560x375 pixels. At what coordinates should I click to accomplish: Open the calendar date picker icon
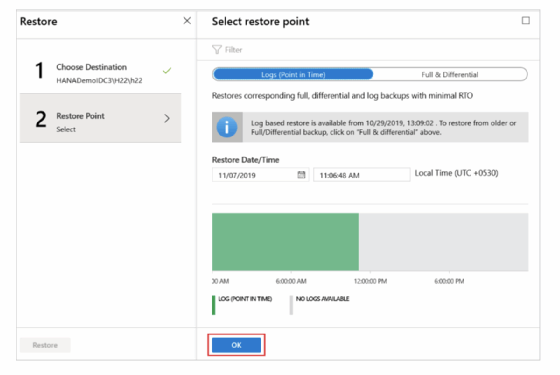click(x=301, y=175)
